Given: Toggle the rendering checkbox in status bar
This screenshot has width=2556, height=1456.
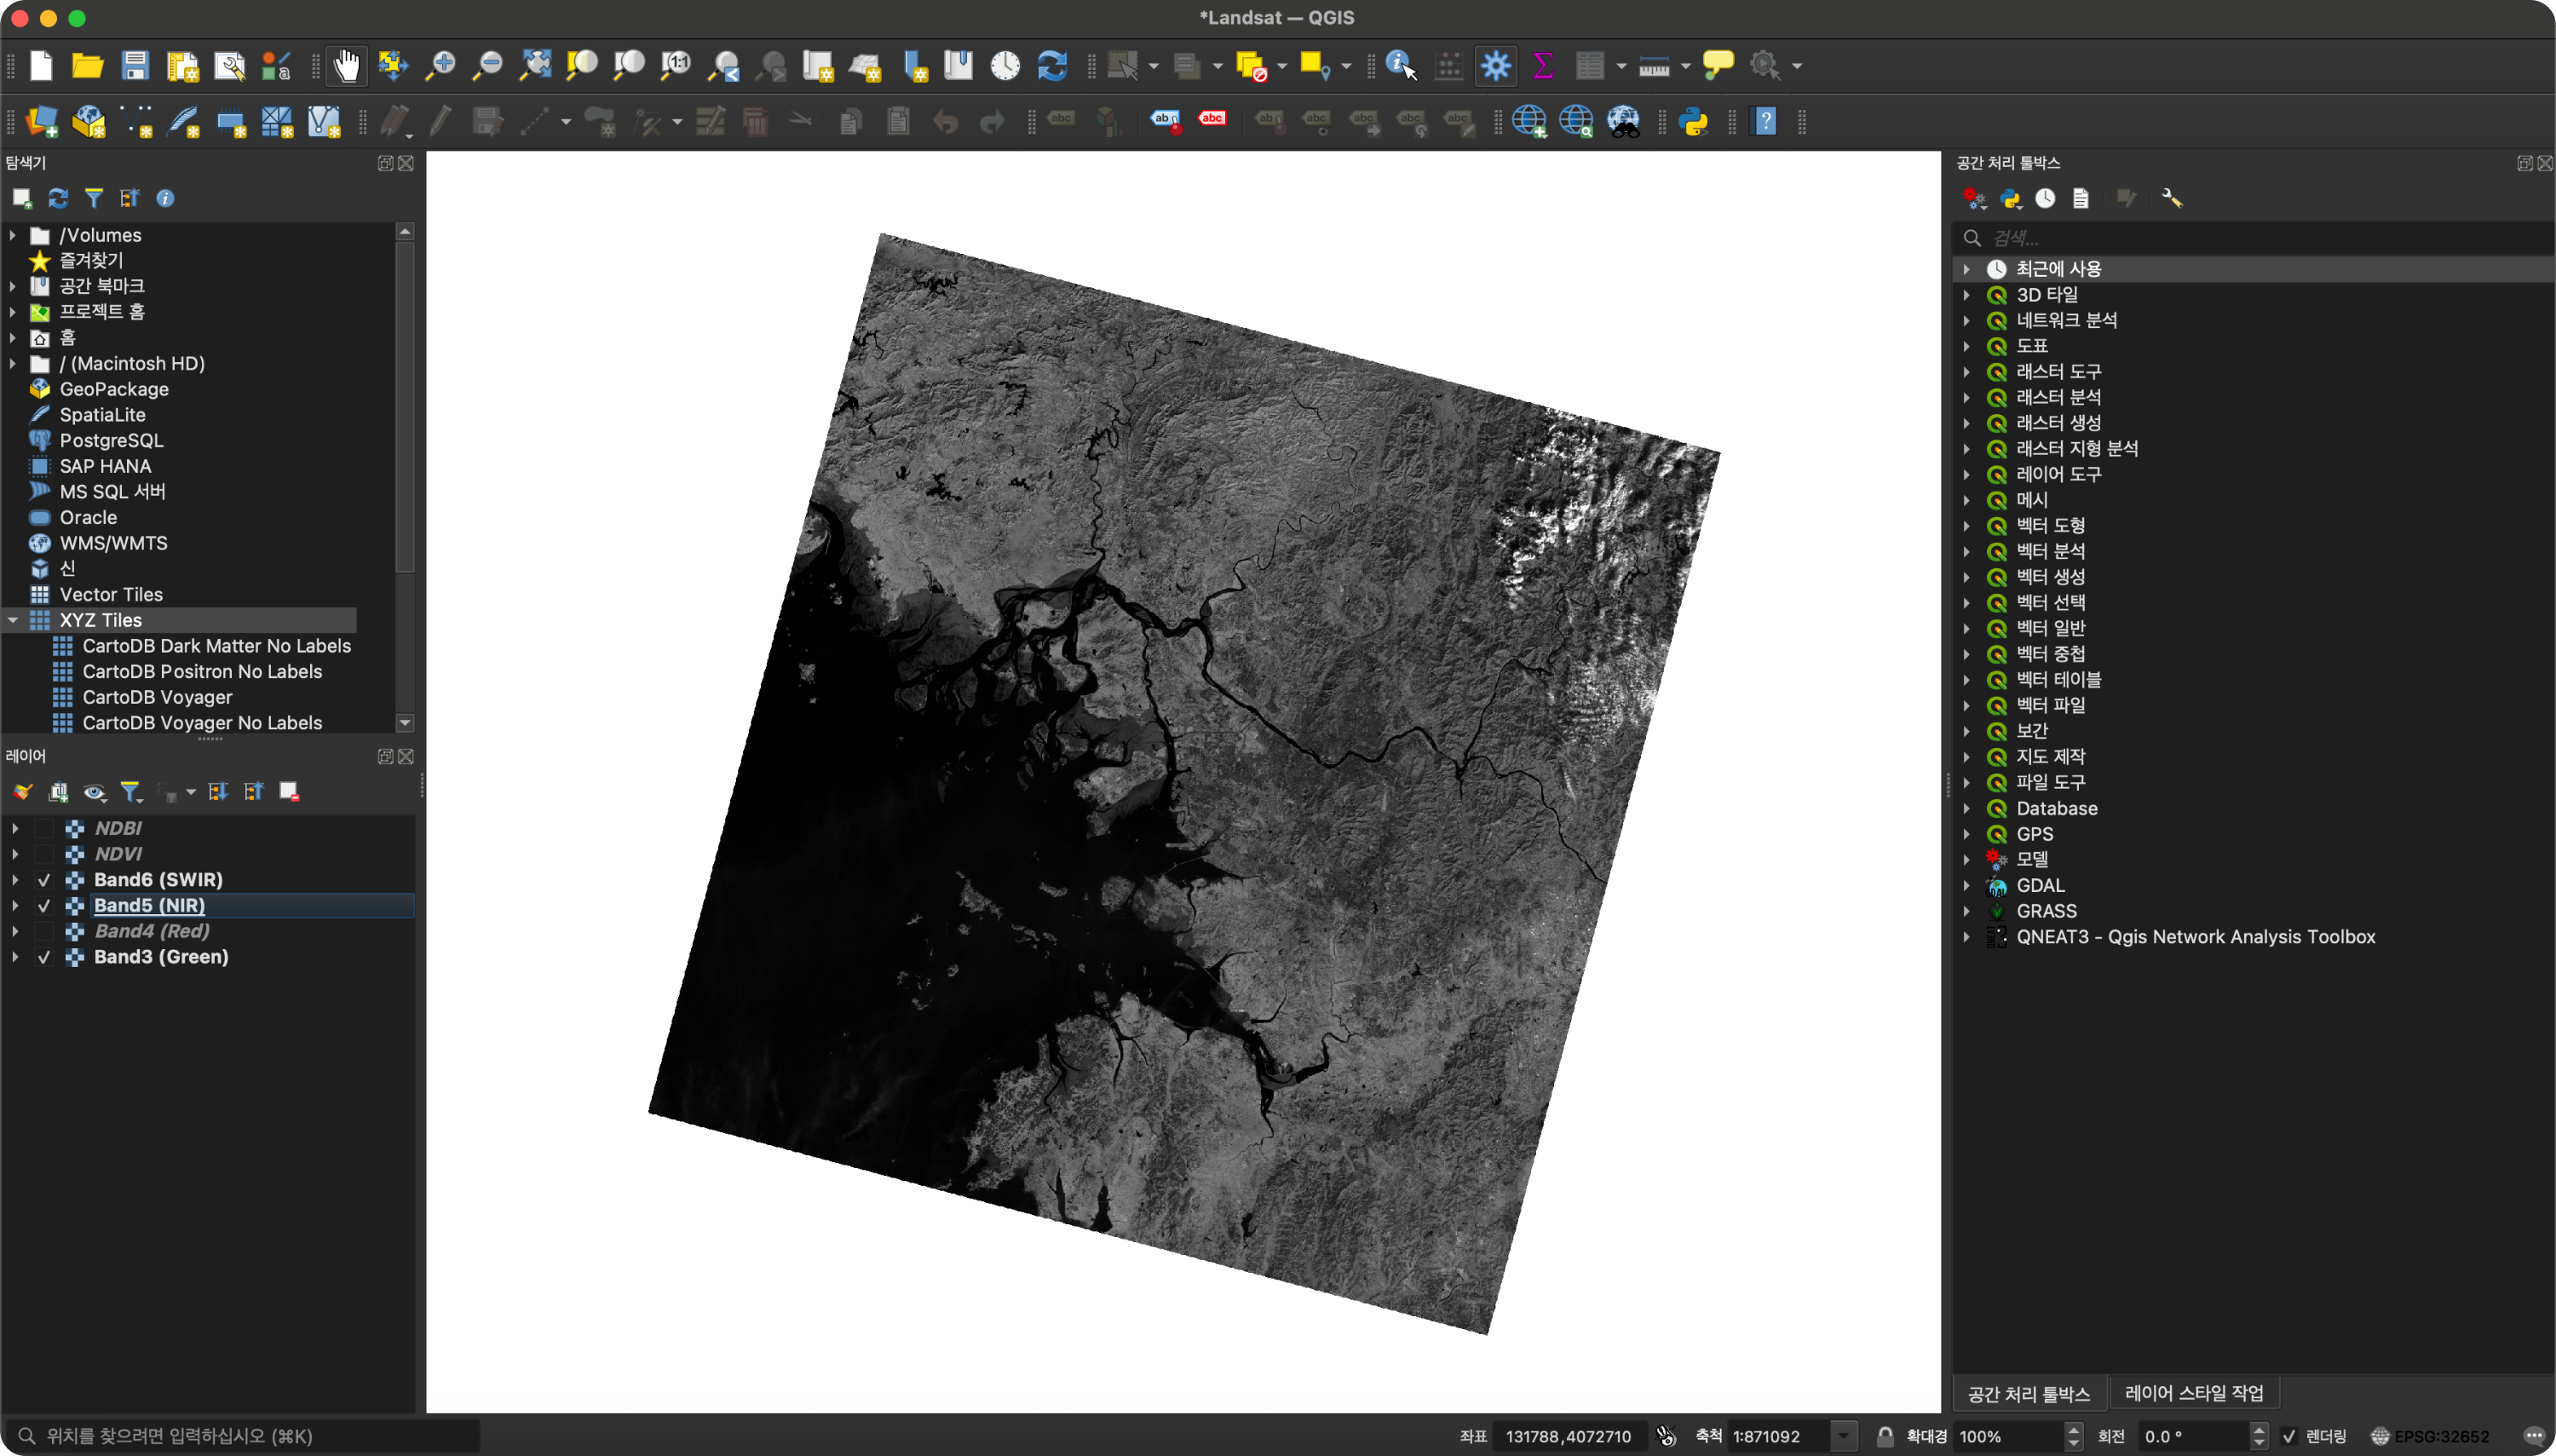Looking at the screenshot, I should [x=2289, y=1436].
